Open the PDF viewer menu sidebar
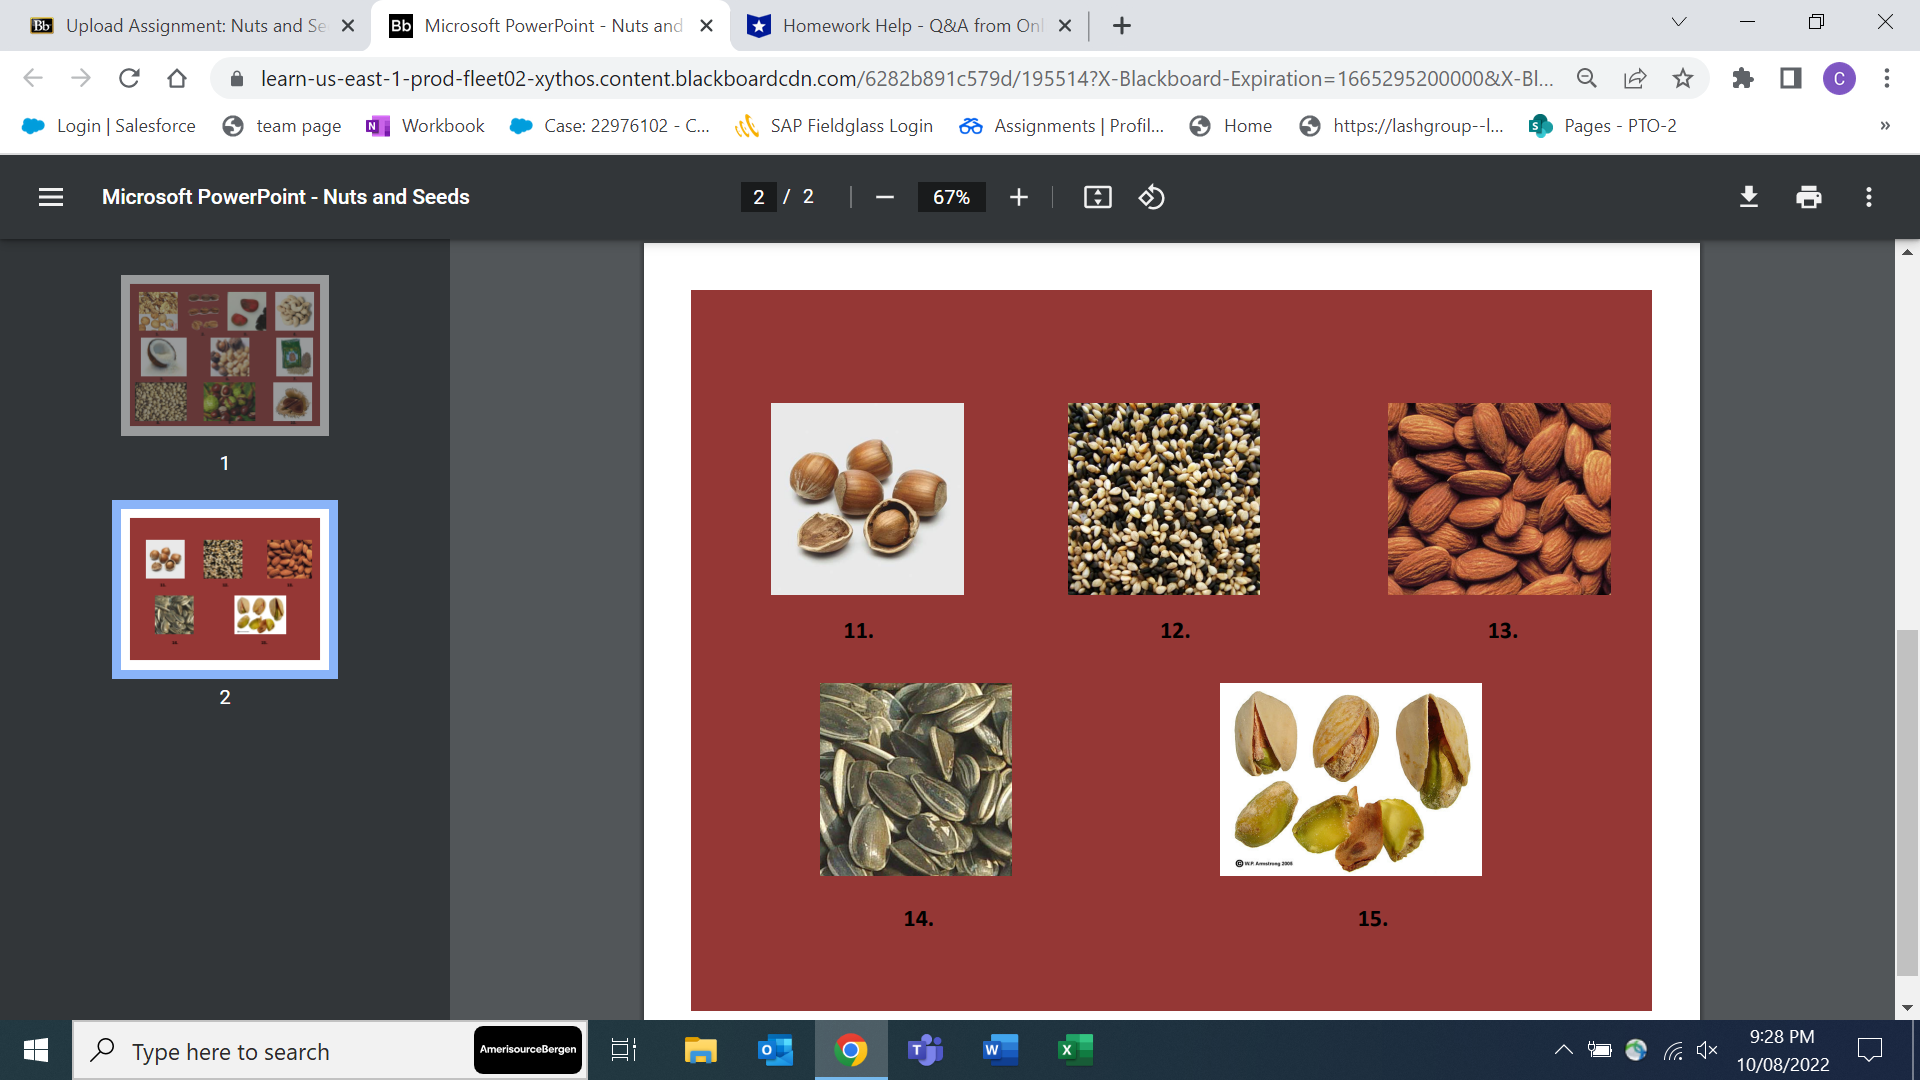1920x1080 pixels. pyautogui.click(x=50, y=197)
